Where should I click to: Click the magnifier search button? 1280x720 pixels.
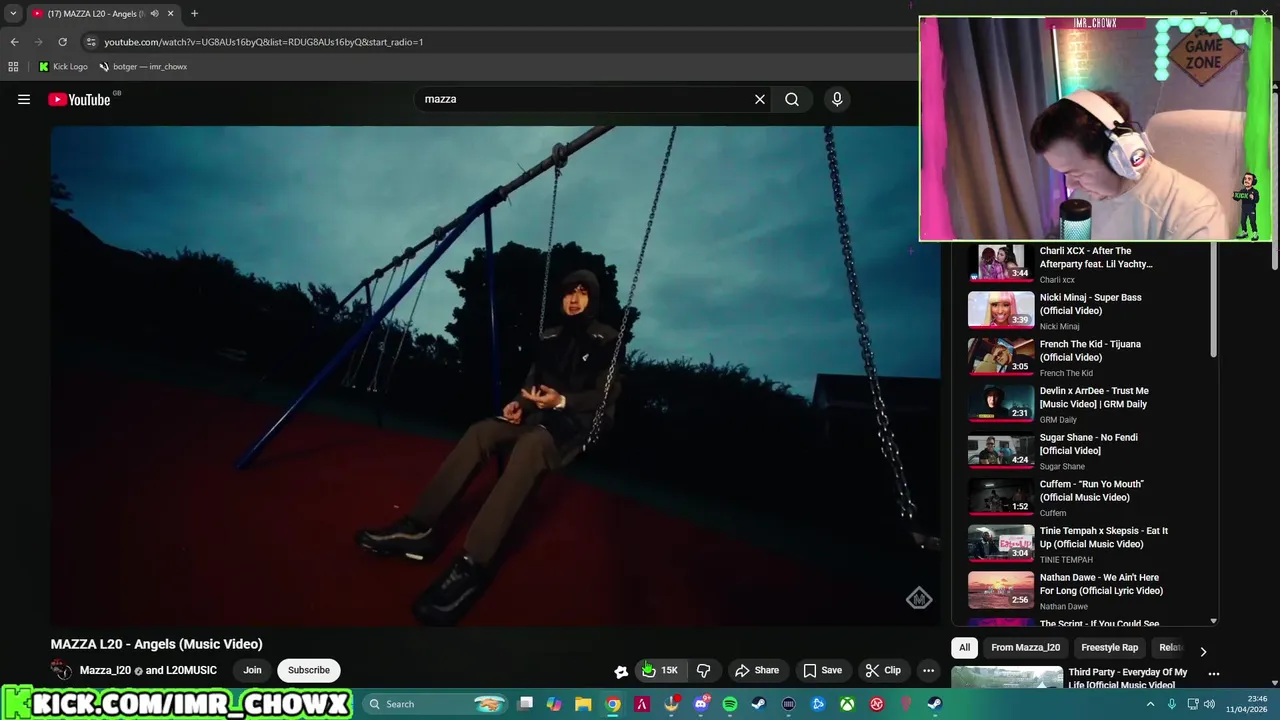pos(792,99)
